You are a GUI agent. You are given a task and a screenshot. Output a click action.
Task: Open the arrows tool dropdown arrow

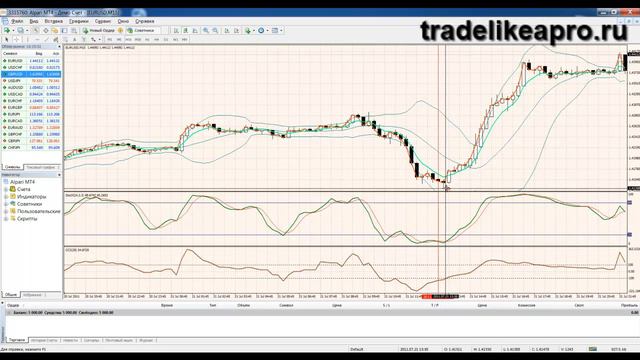(100, 40)
